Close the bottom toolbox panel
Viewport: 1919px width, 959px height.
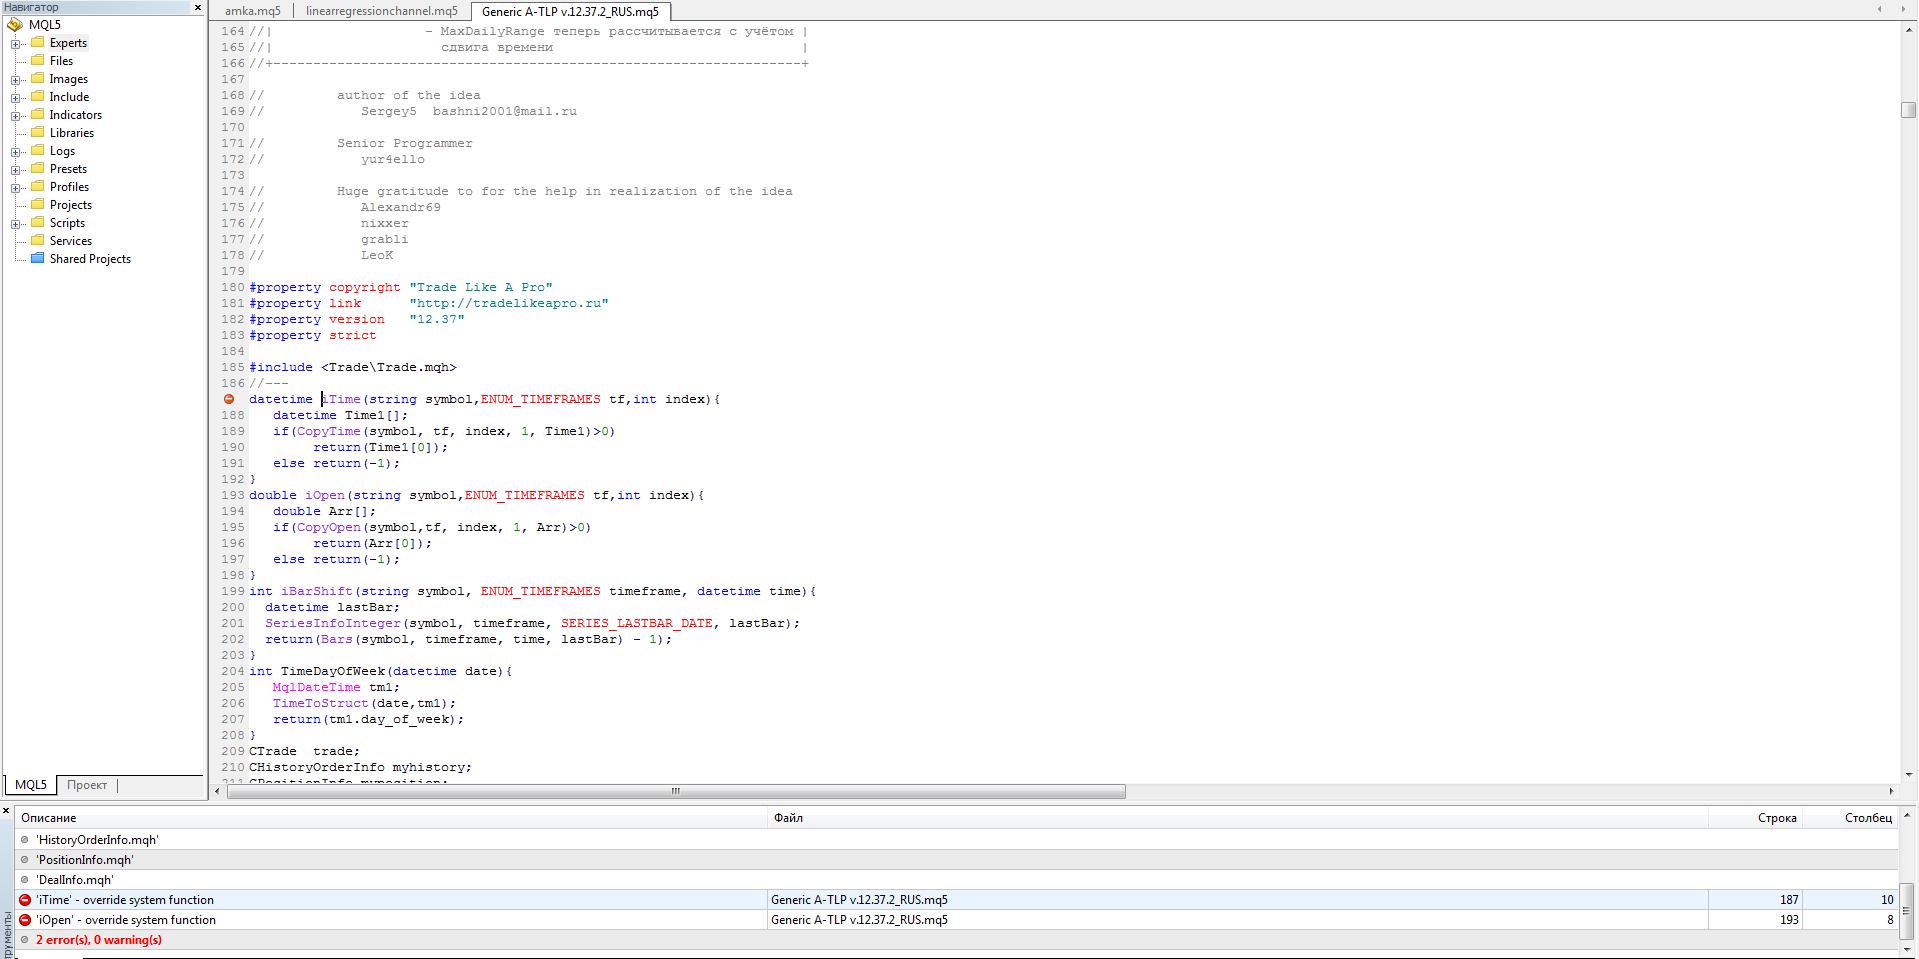click(6, 811)
